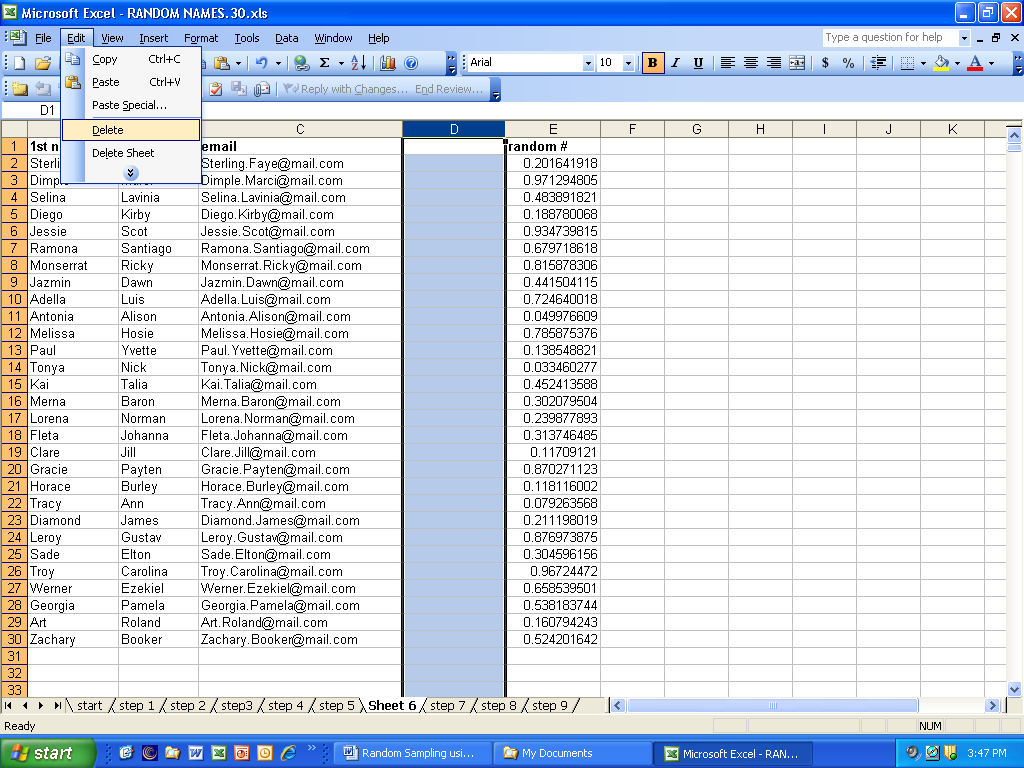Image resolution: width=1024 pixels, height=768 pixels.
Task: Switch to the step 7 sheet tab
Action: tap(447, 705)
